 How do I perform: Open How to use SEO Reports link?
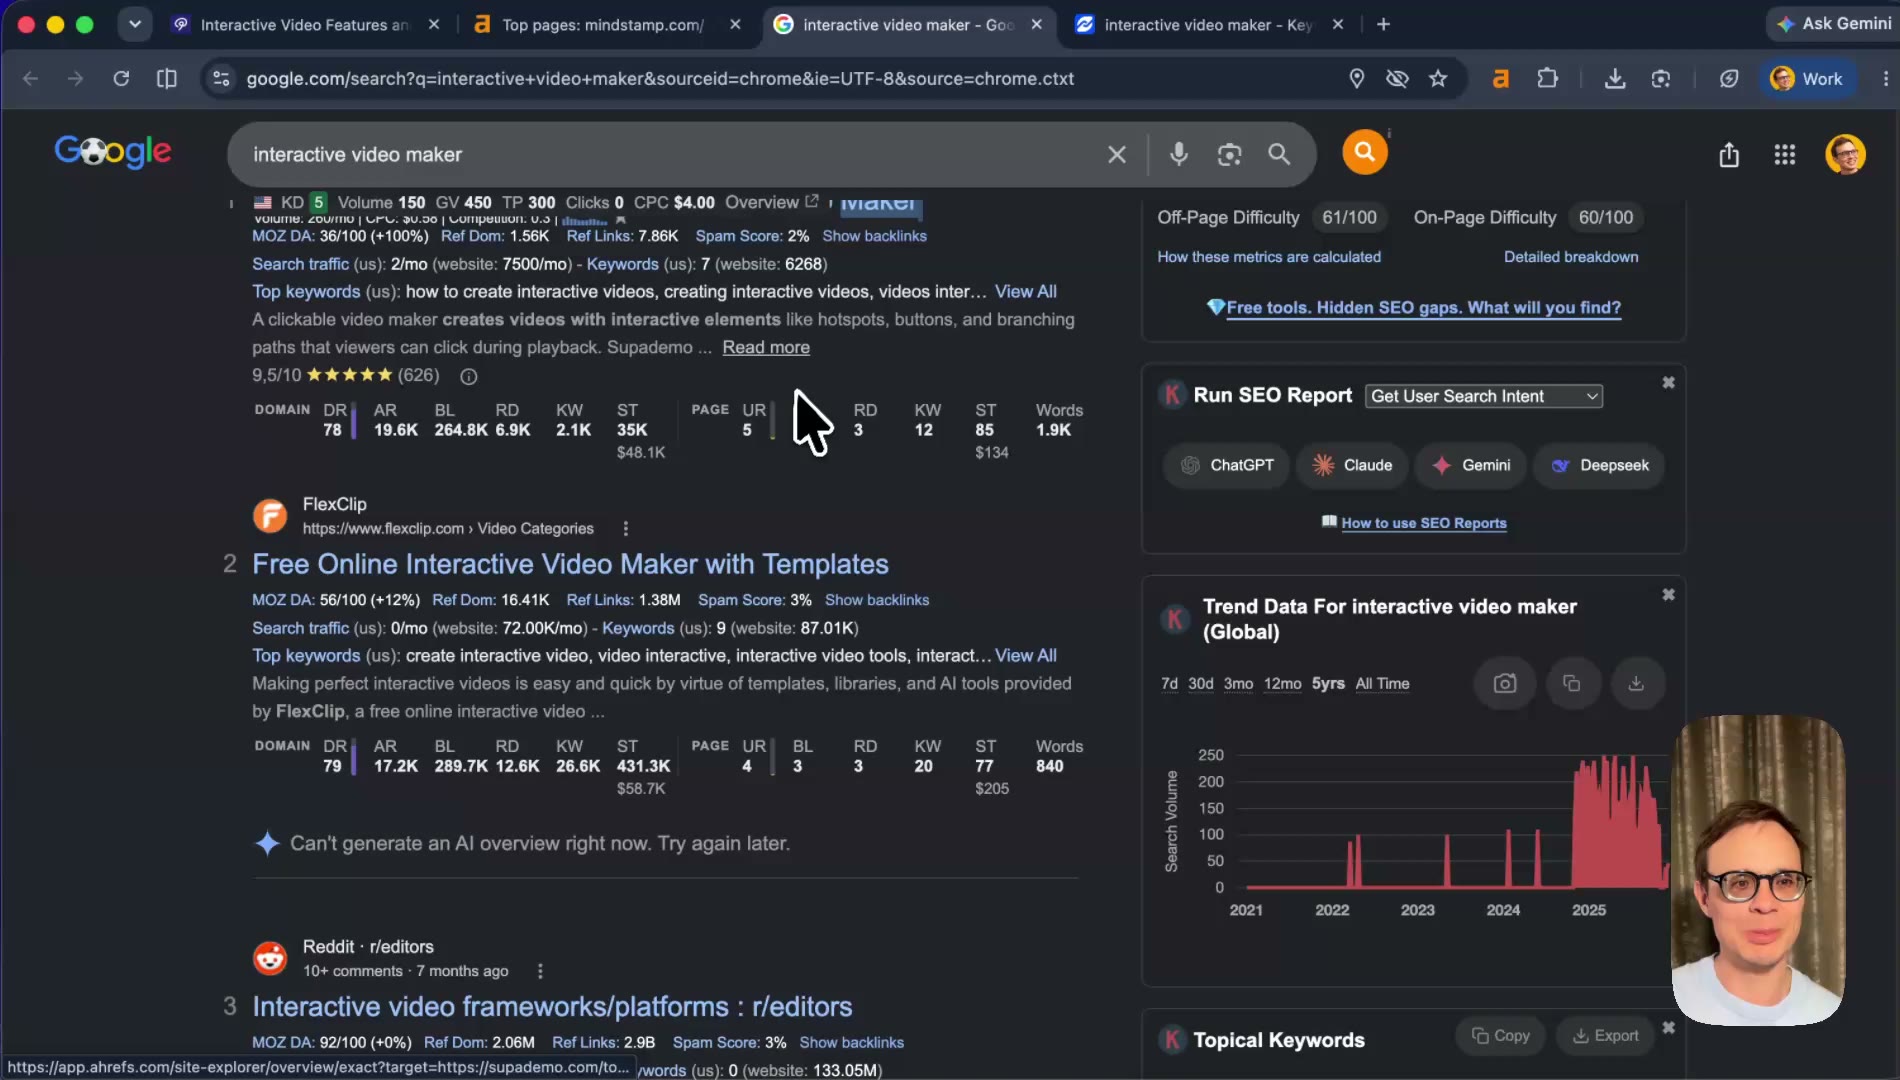point(1424,523)
